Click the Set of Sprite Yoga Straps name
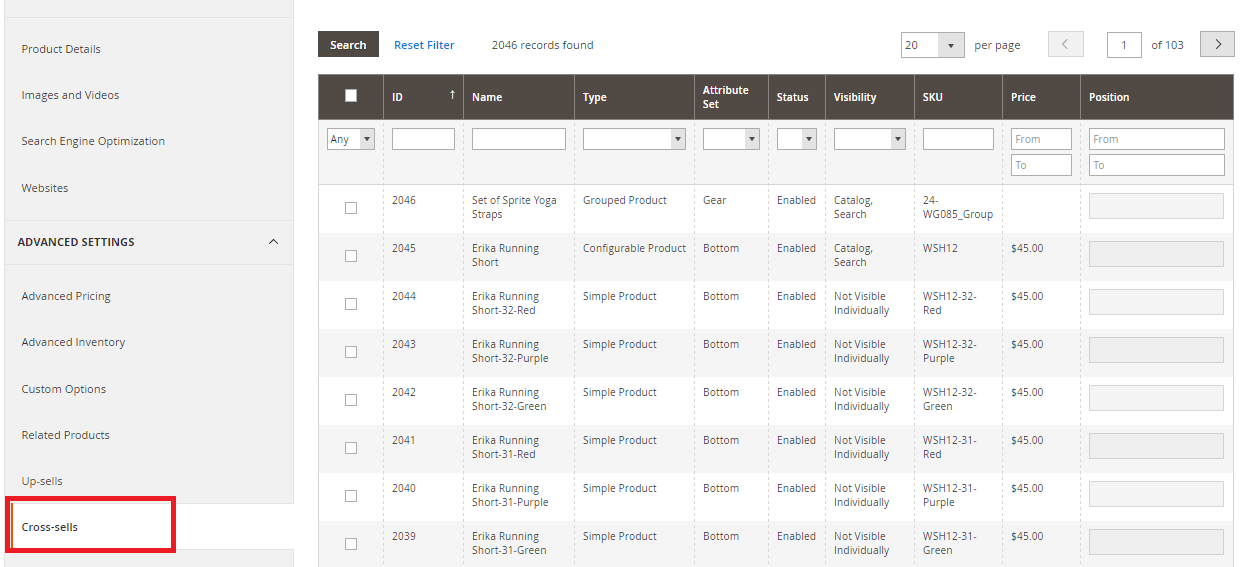The height and width of the screenshot is (567, 1247). tap(514, 207)
